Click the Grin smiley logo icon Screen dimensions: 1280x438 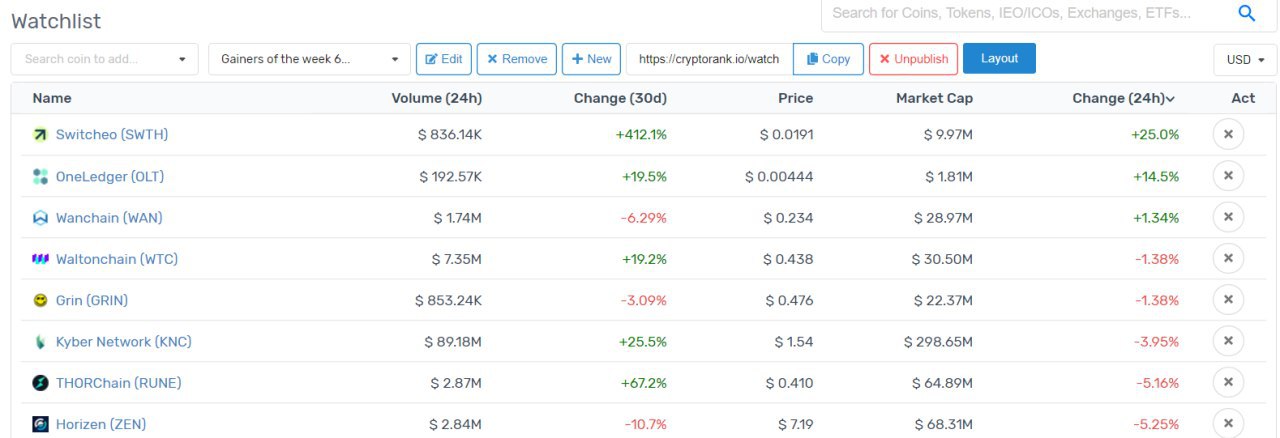40,300
